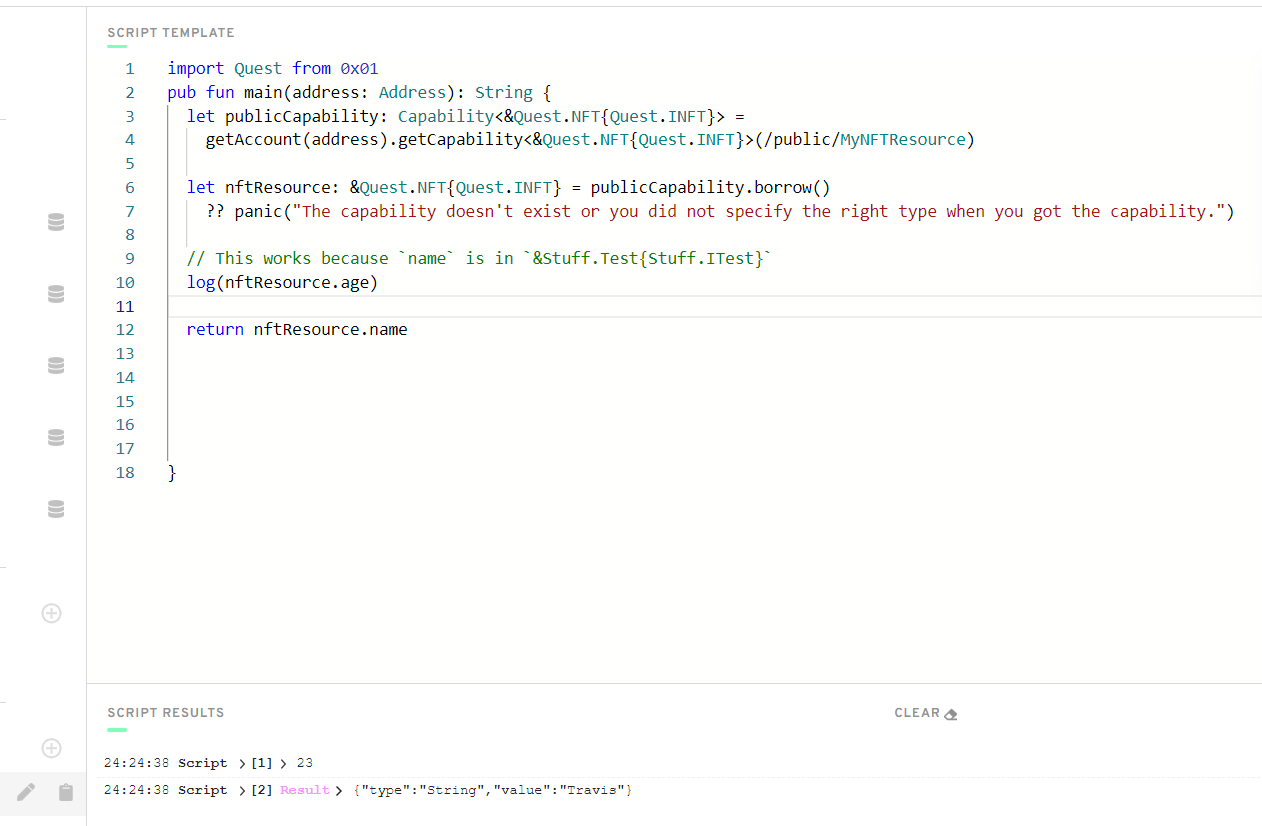Viewport: 1262px width, 826px height.
Task: Click the pencil edit icon
Action: (x=27, y=792)
